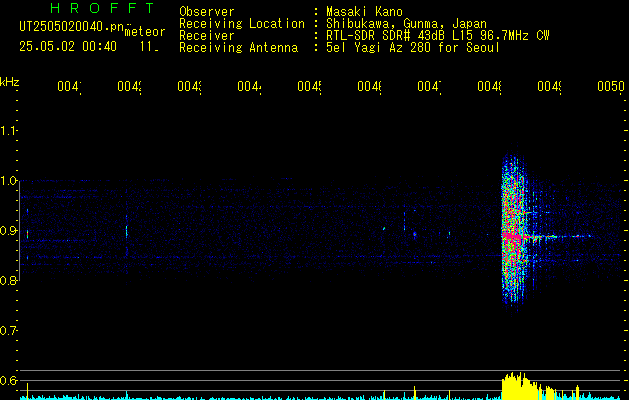This screenshot has height=400, width=629.
Task: Click the small echo spike near 0042
Action: pyautogui.click(x=126, y=232)
